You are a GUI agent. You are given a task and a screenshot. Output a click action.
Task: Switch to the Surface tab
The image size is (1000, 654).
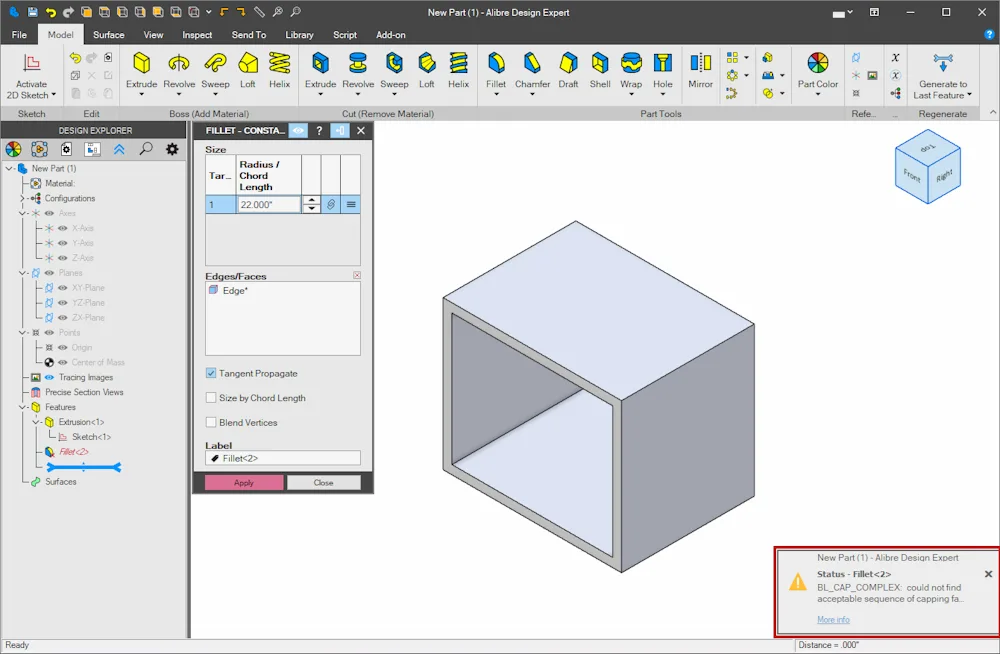tap(108, 34)
